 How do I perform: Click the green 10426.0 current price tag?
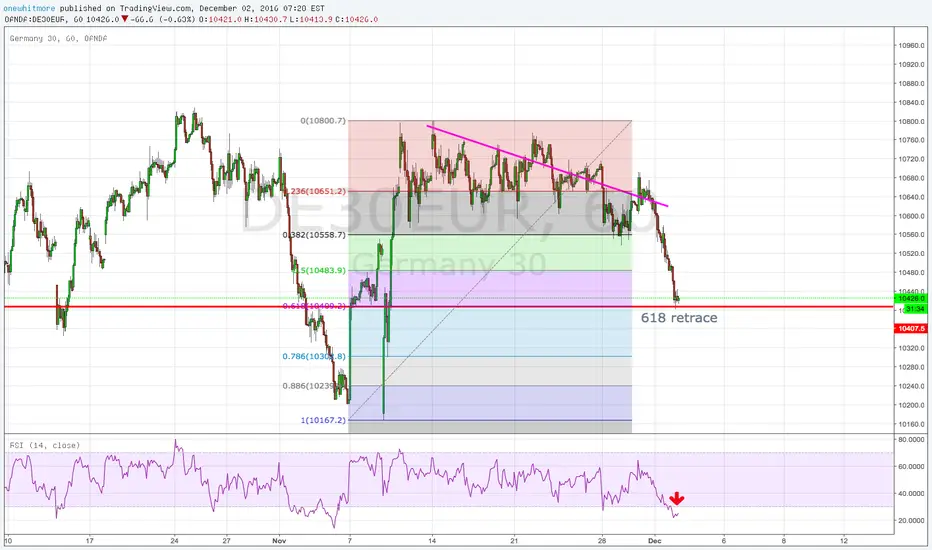coord(910,298)
